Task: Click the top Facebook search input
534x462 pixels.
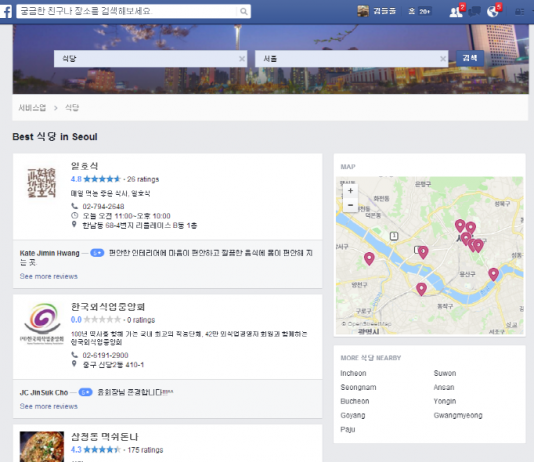Action: (128, 11)
